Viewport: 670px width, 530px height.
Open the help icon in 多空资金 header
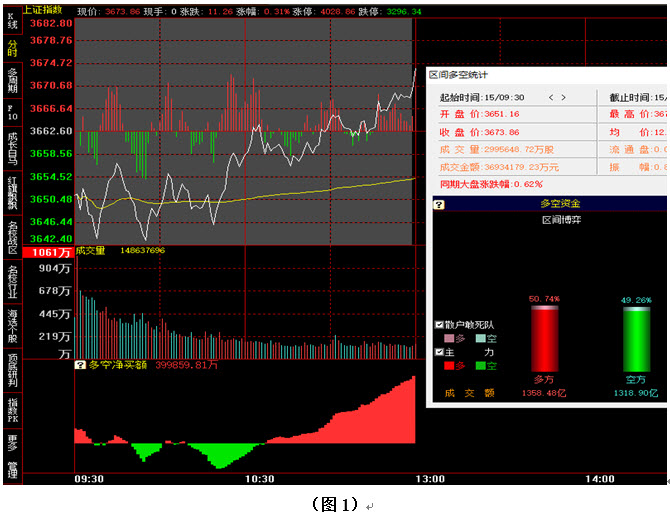point(439,204)
